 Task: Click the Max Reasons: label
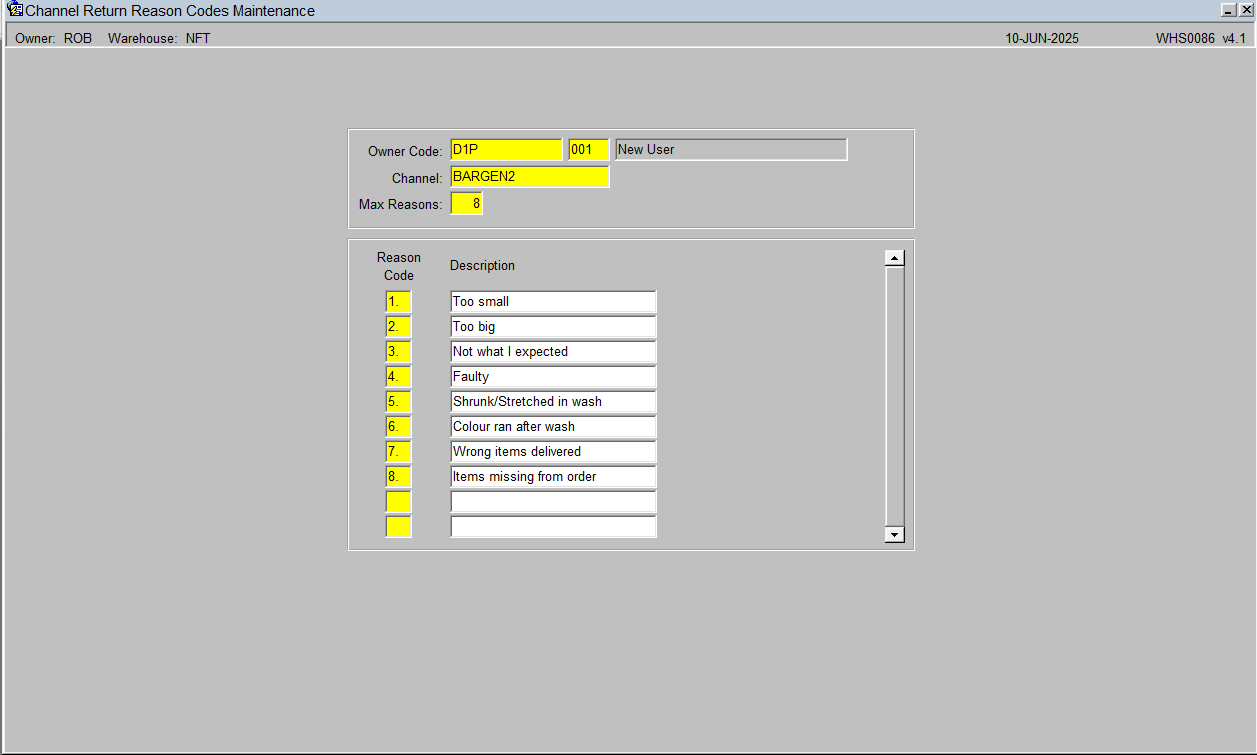click(400, 205)
